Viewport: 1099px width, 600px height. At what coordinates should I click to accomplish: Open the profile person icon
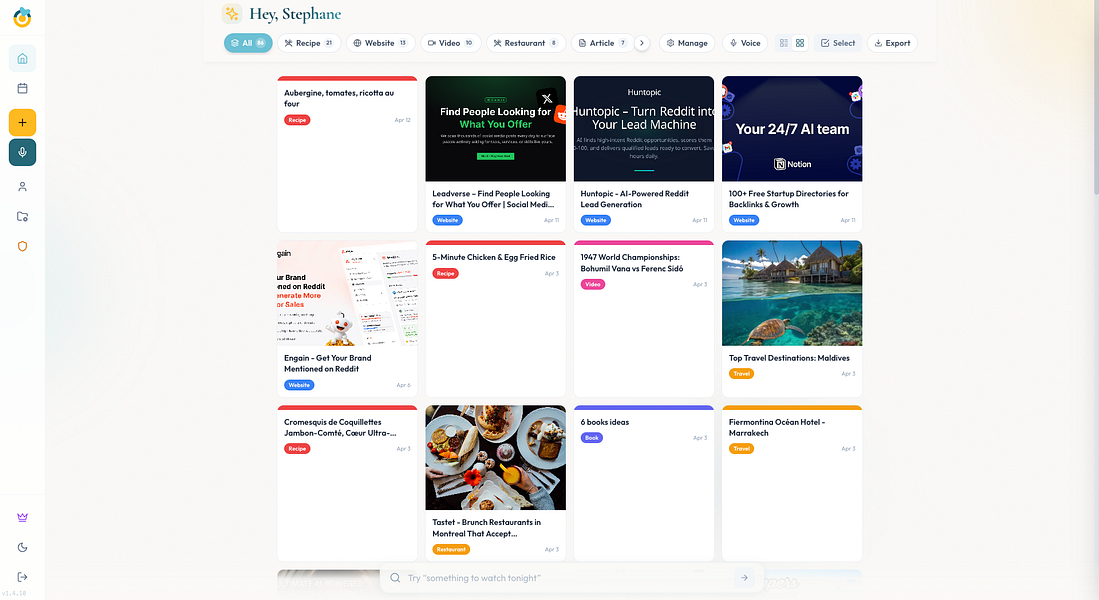[x=22, y=186]
